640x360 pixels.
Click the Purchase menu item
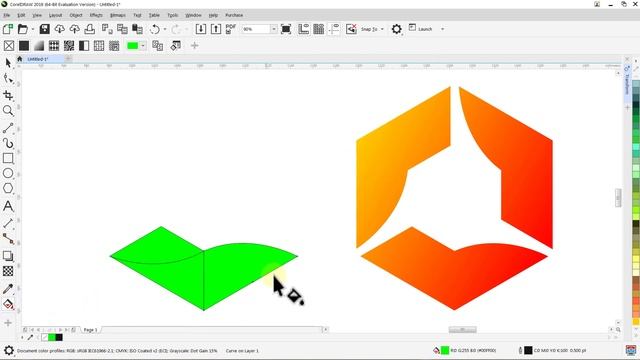234,15
